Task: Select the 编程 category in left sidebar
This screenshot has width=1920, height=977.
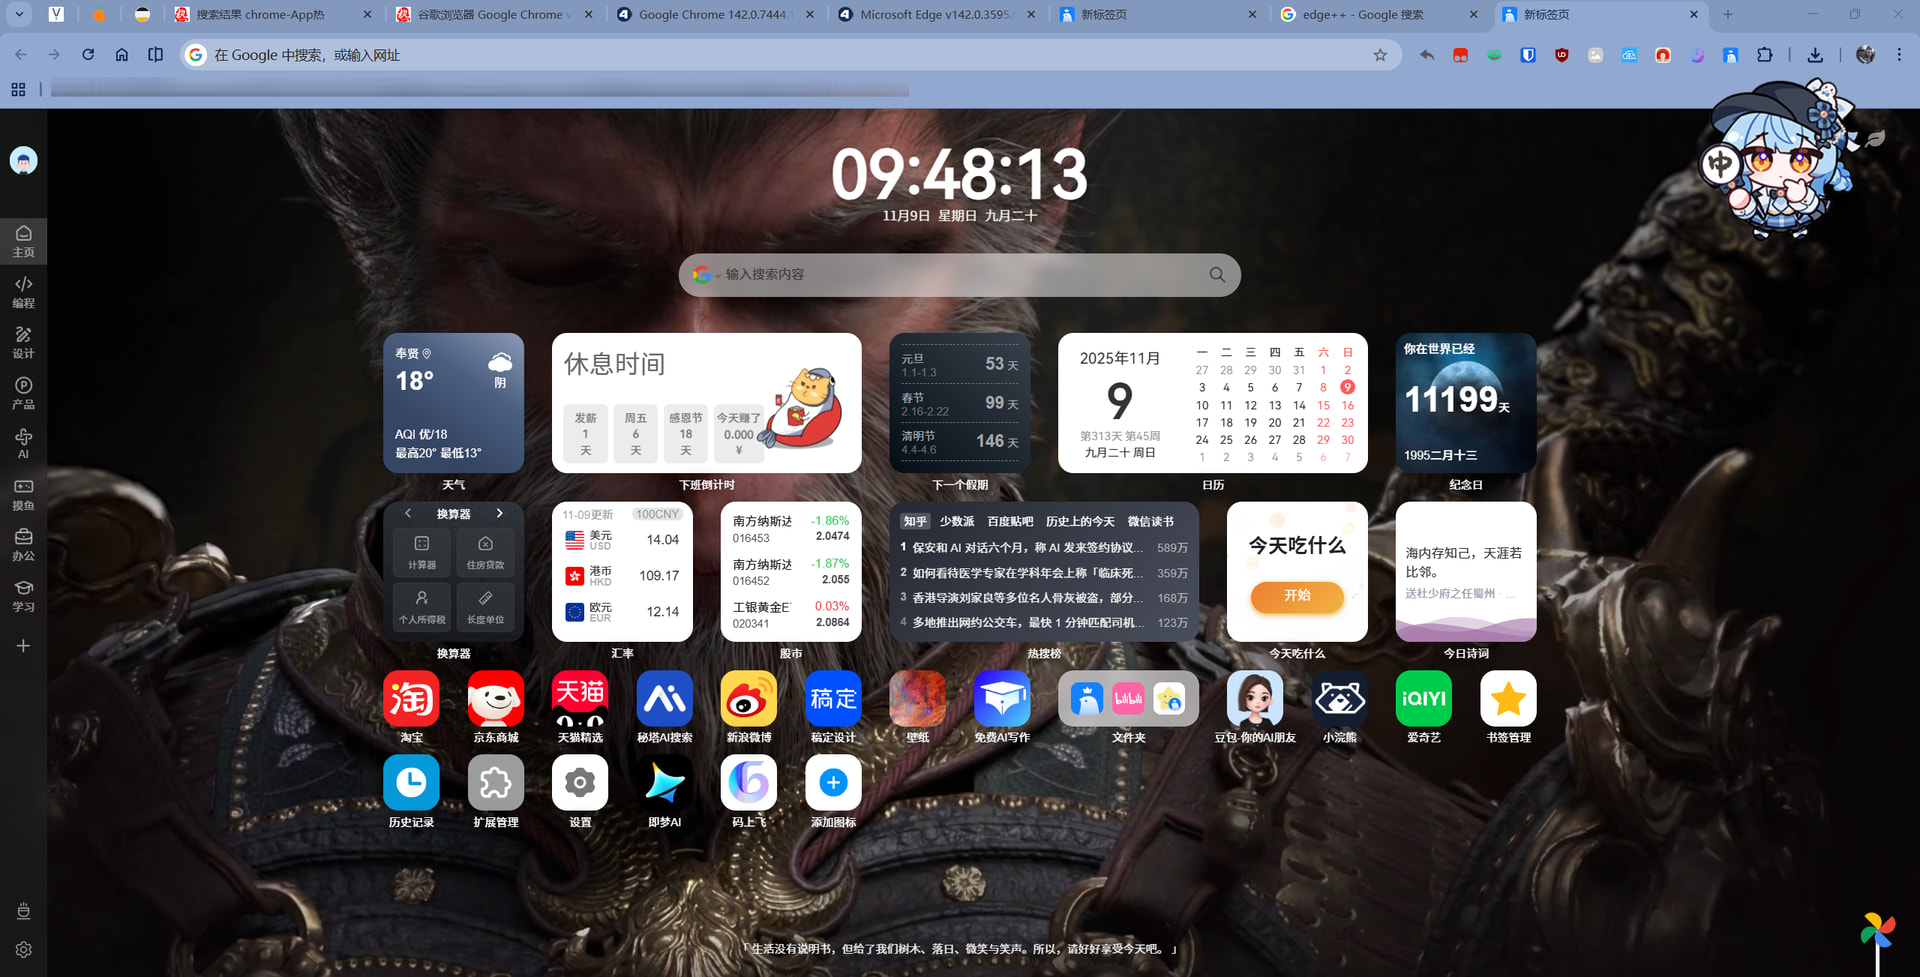Action: [x=23, y=292]
